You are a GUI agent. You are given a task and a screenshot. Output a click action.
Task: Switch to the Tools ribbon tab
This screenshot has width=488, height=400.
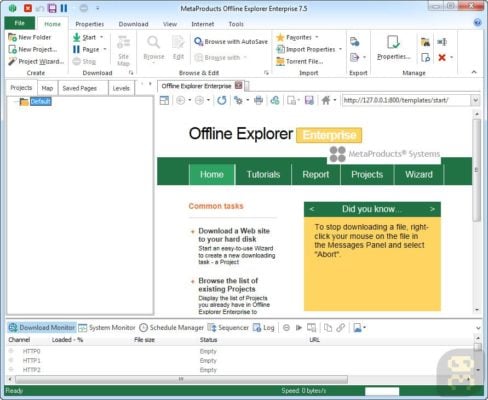pyautogui.click(x=236, y=24)
